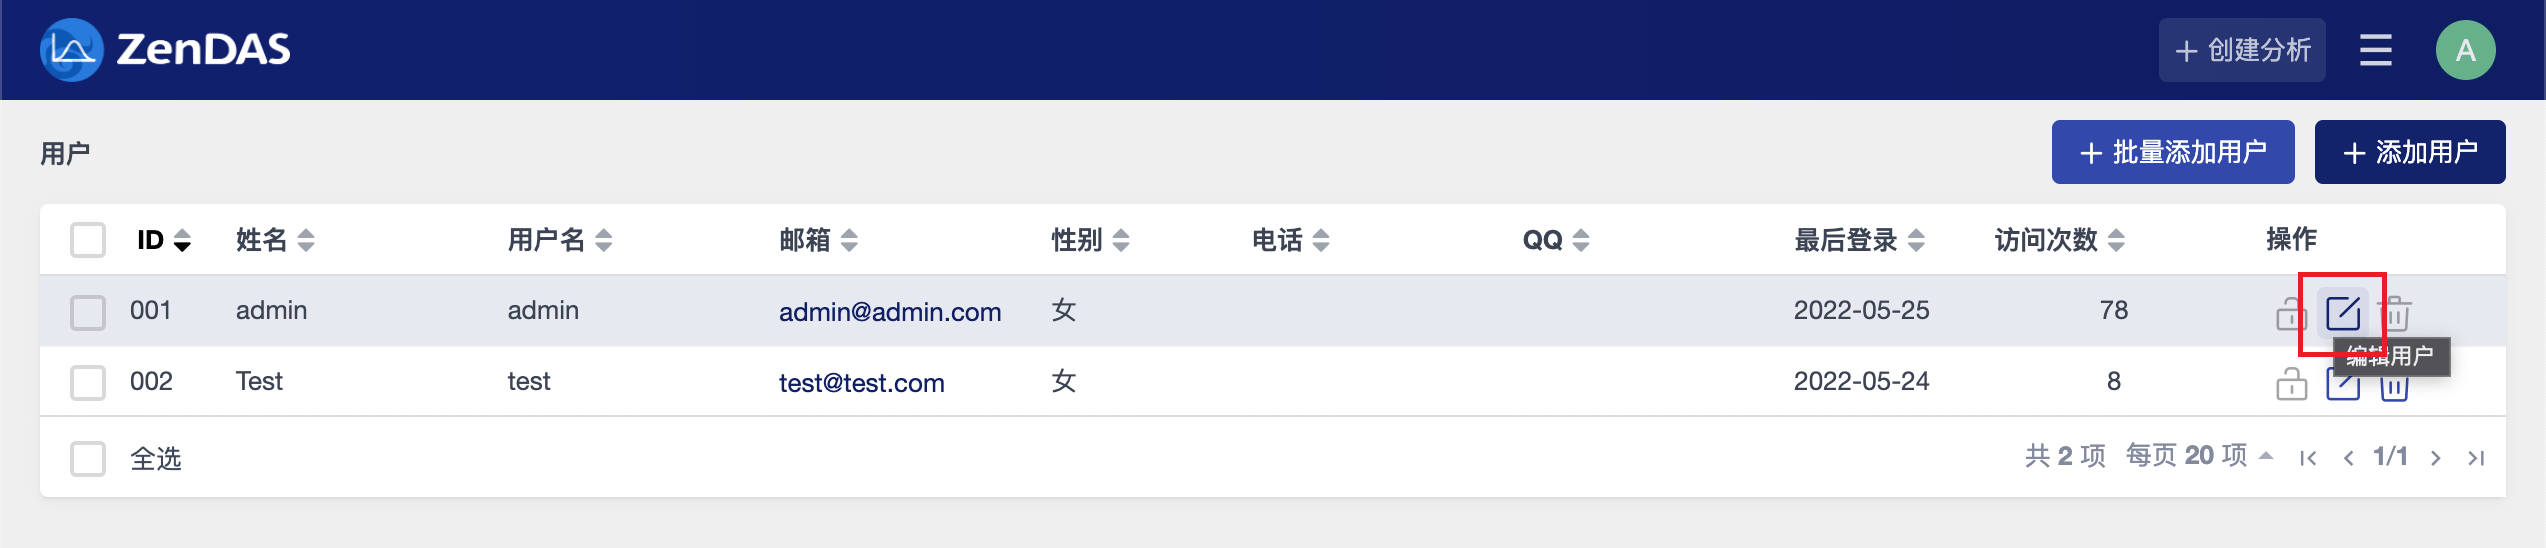Go to the last page of results
The width and height of the screenshot is (2546, 548).
(x=2476, y=458)
